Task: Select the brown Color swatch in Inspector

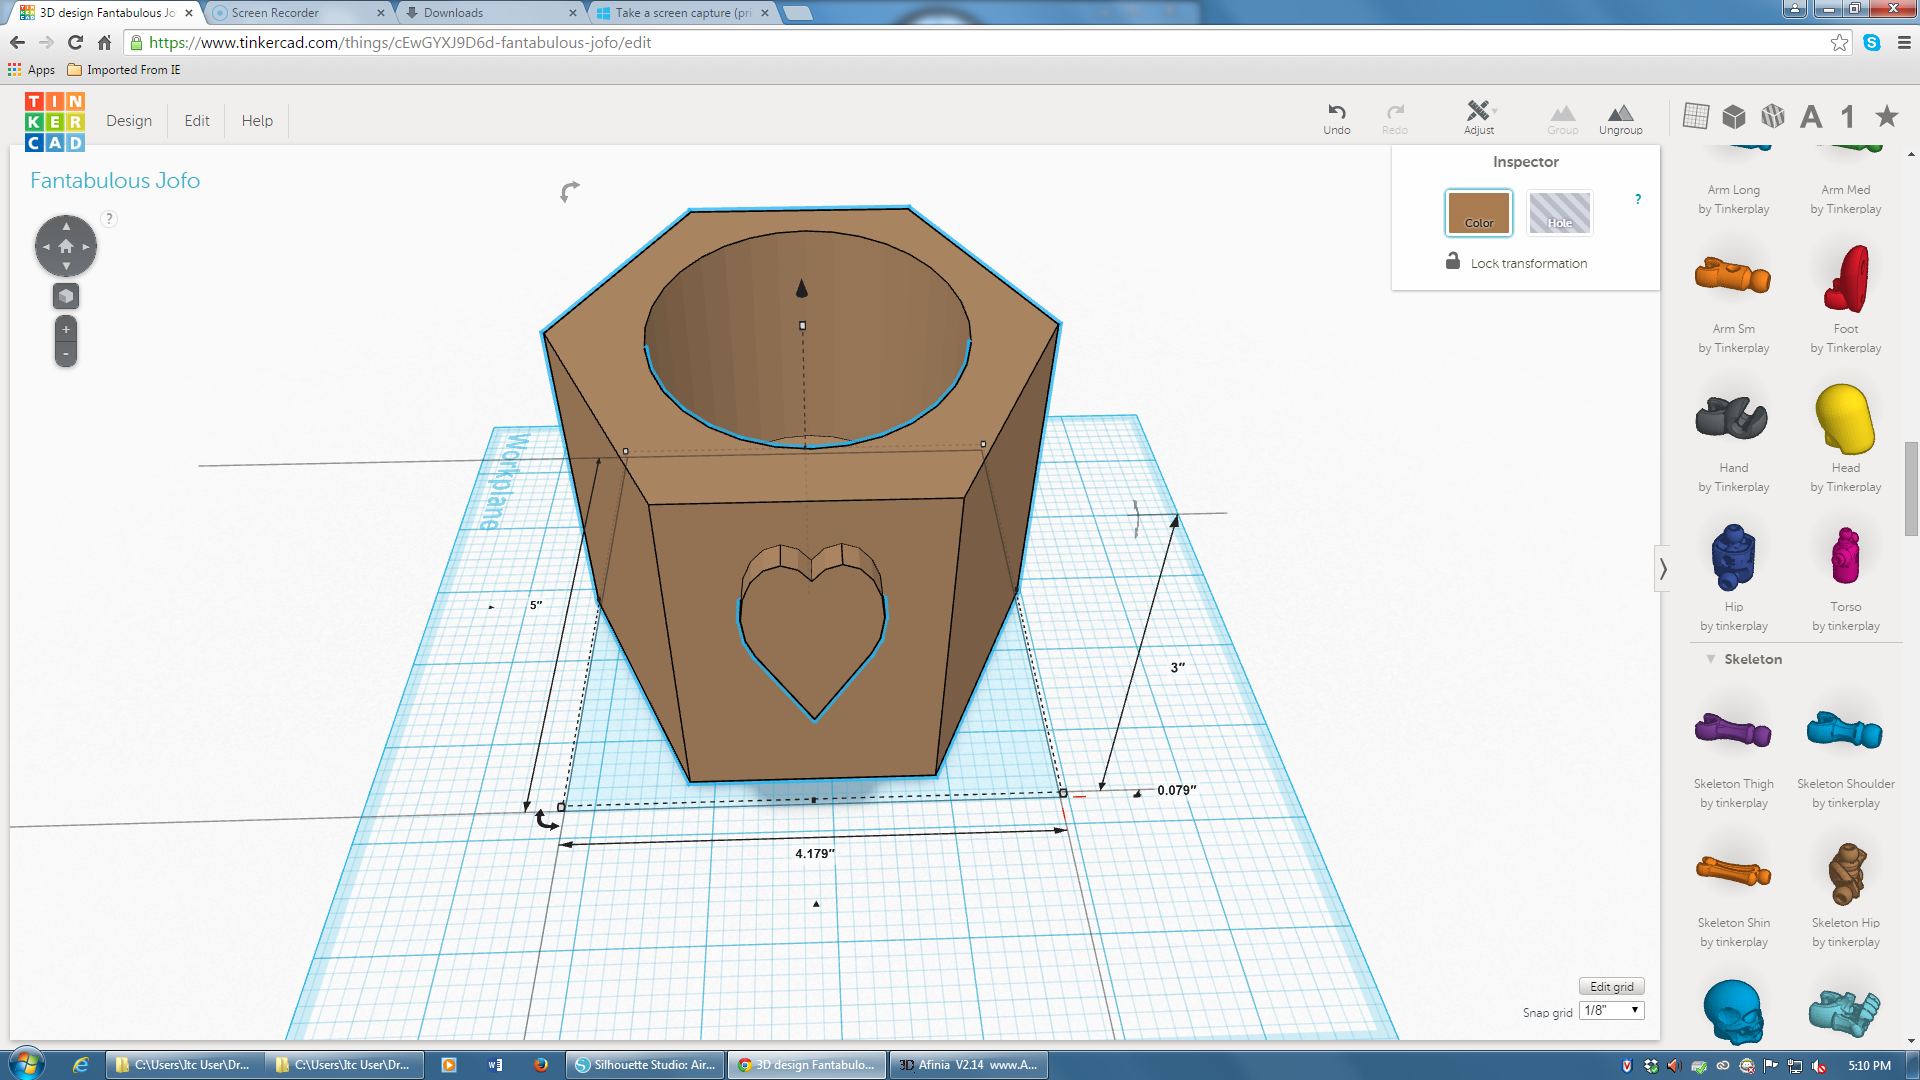Action: click(1480, 212)
